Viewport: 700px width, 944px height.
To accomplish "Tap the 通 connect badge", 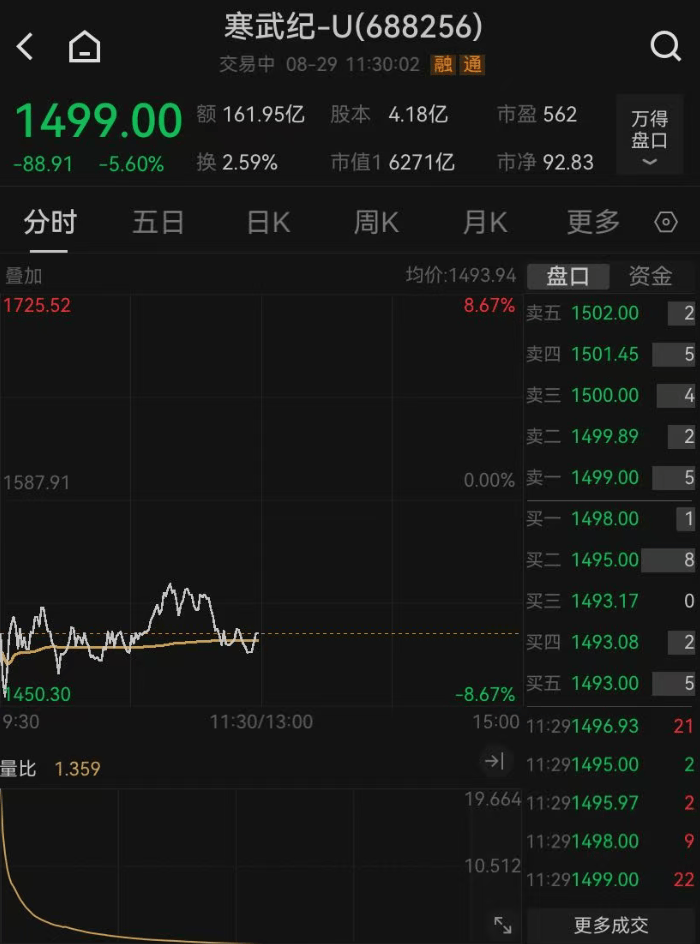I will pos(472,64).
